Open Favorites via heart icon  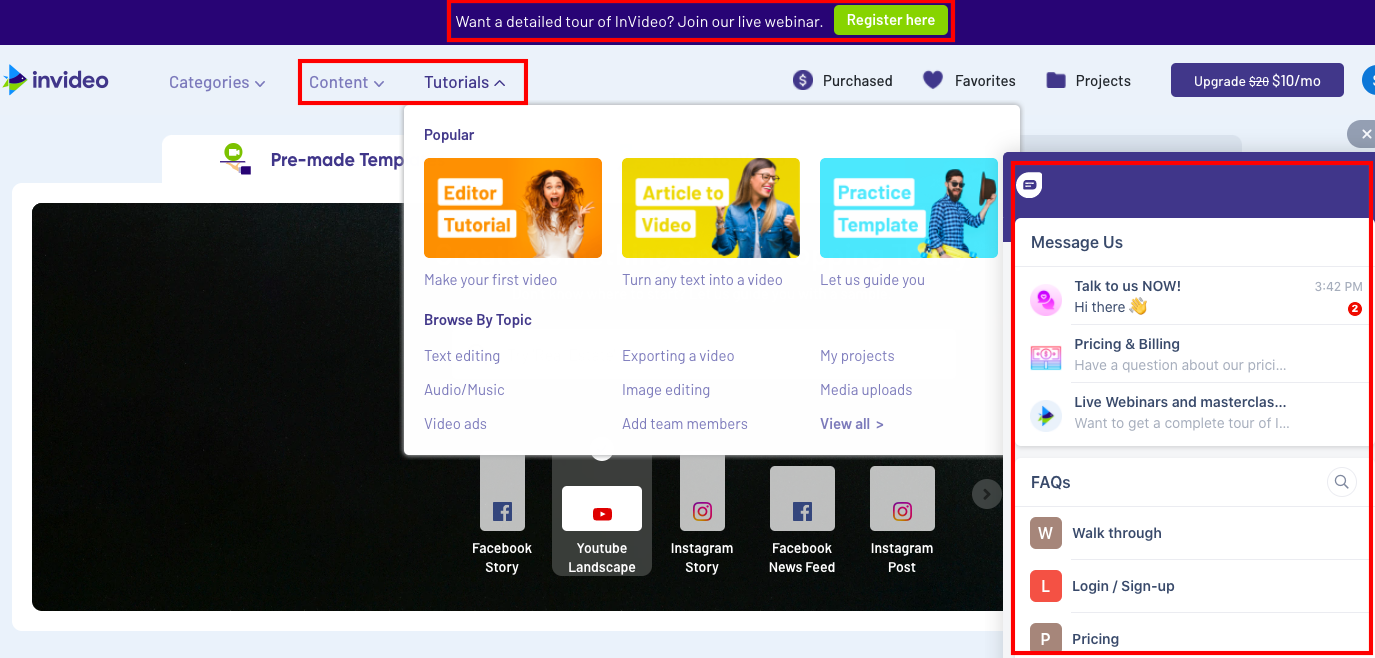pyautogui.click(x=933, y=81)
